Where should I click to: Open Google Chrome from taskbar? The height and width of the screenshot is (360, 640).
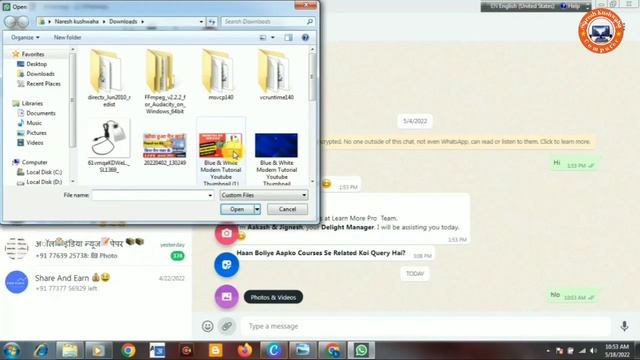point(128,351)
